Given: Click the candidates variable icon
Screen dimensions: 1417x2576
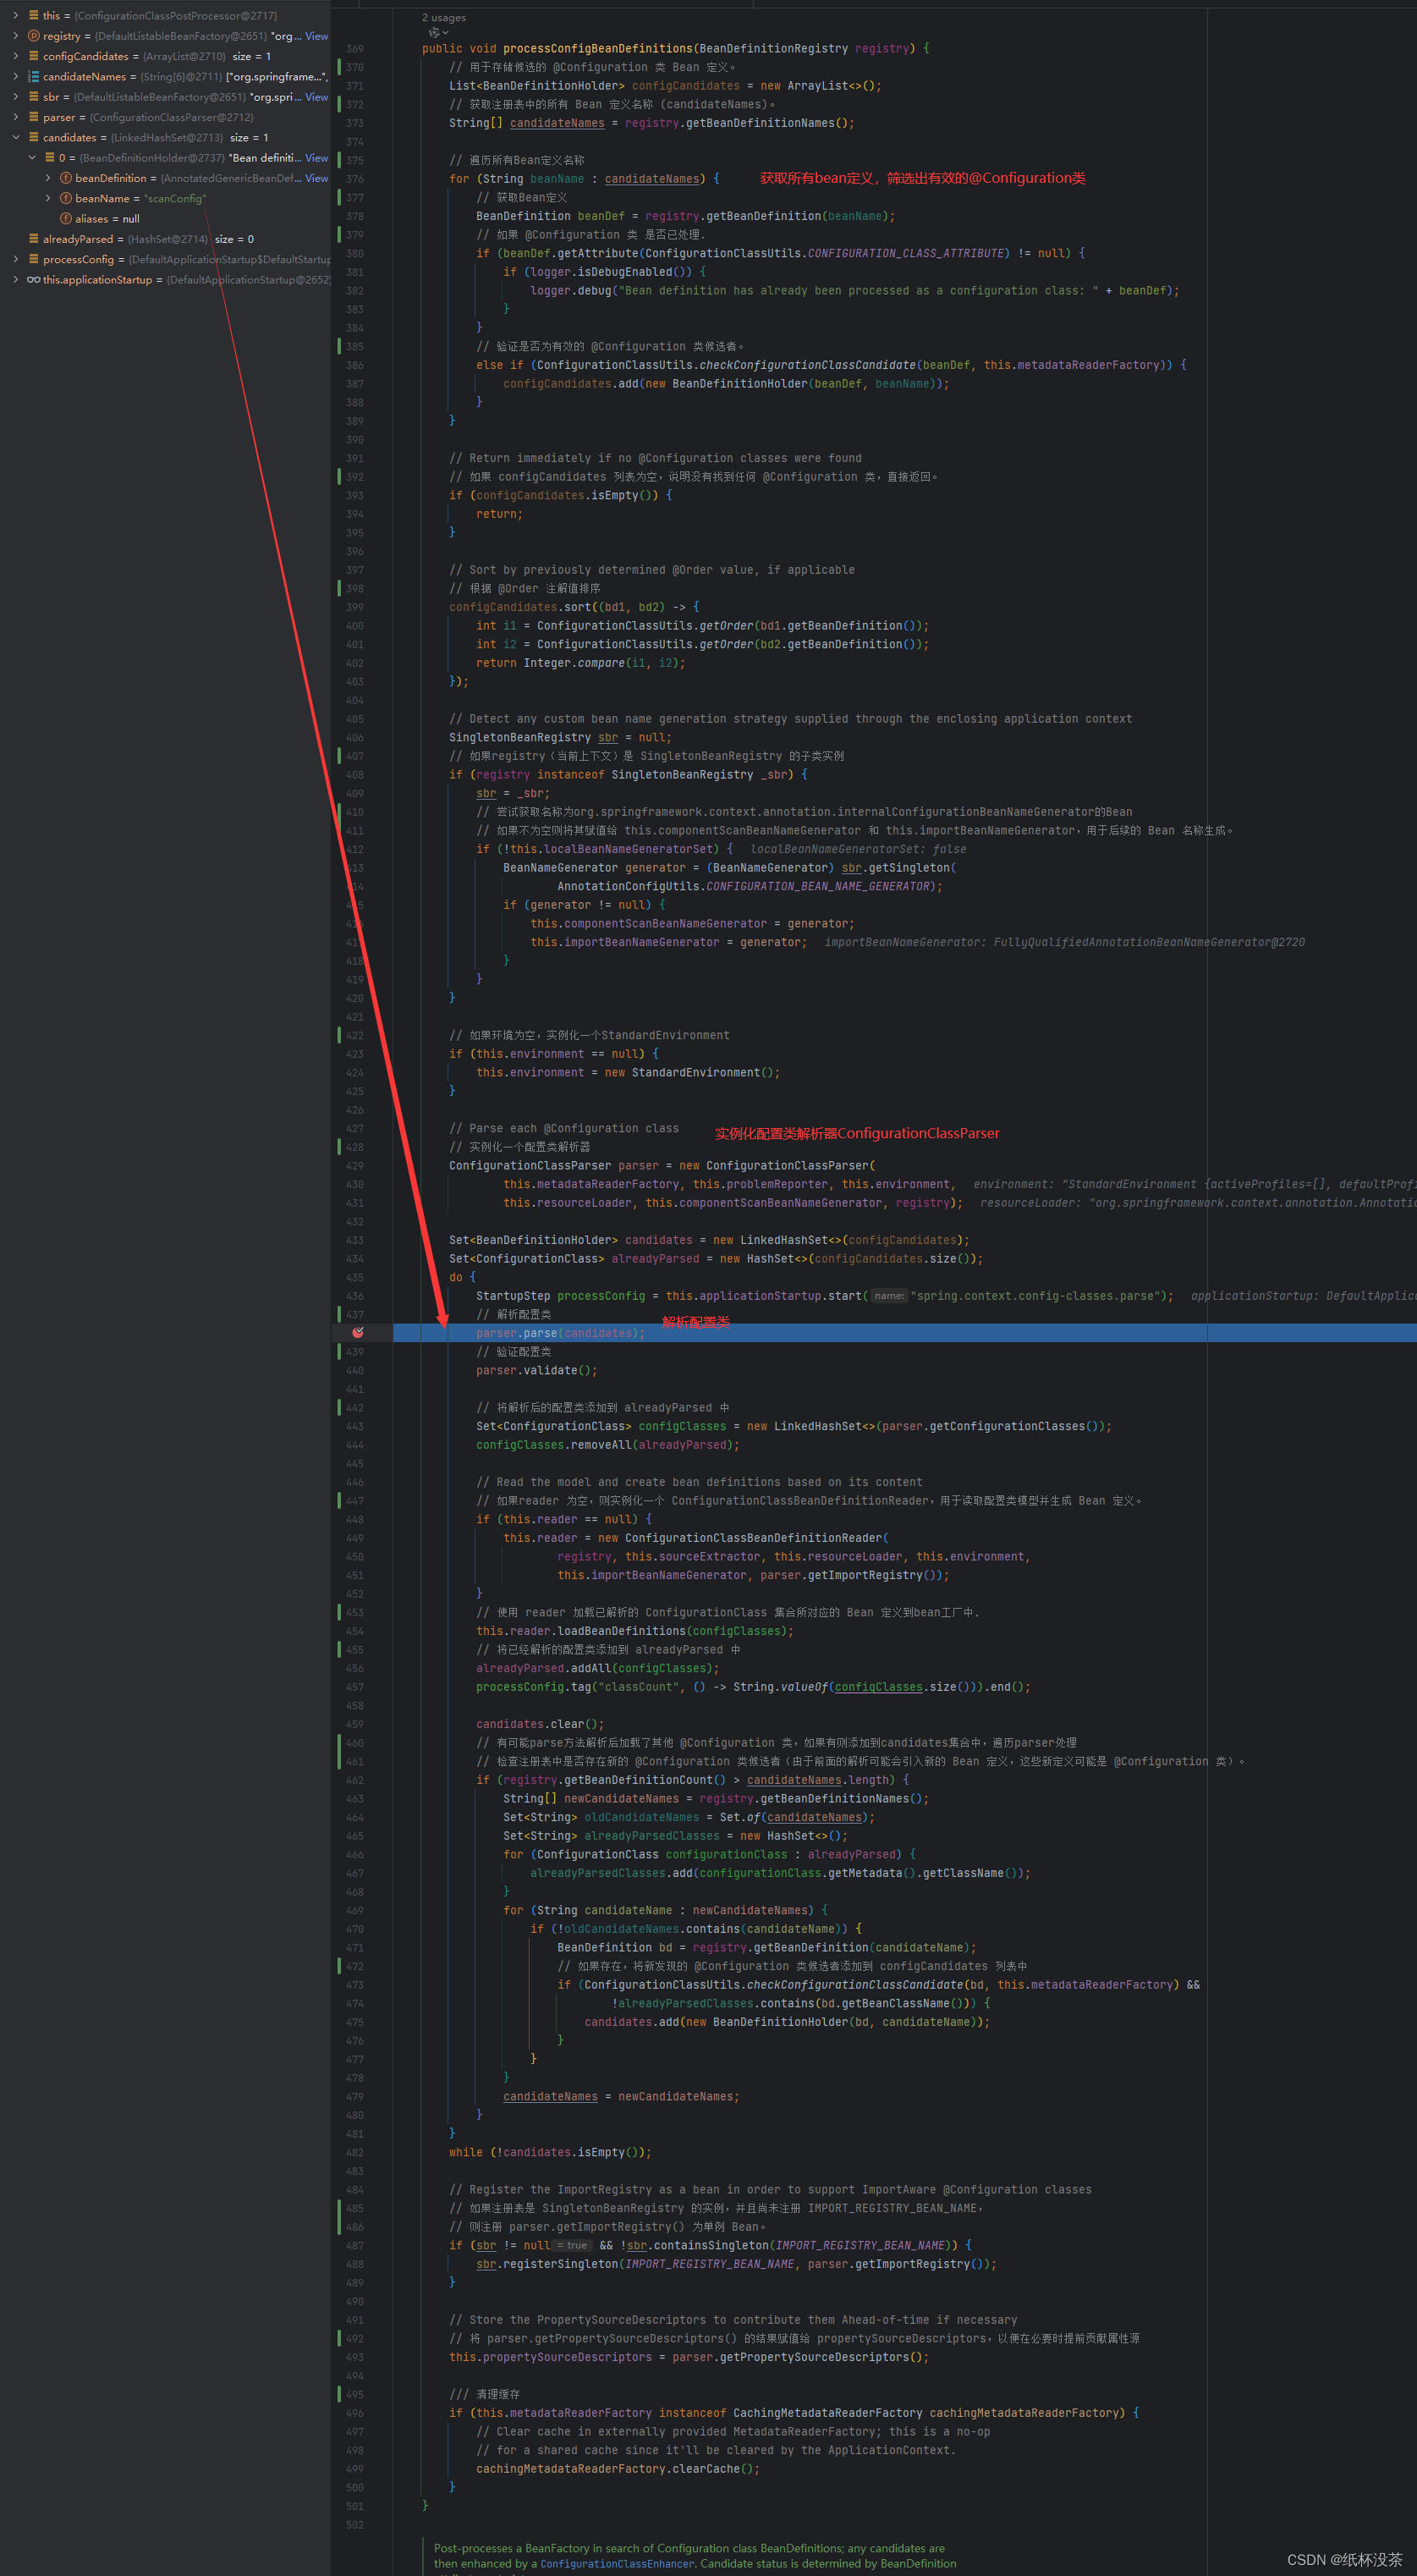Looking at the screenshot, I should pos(34,137).
